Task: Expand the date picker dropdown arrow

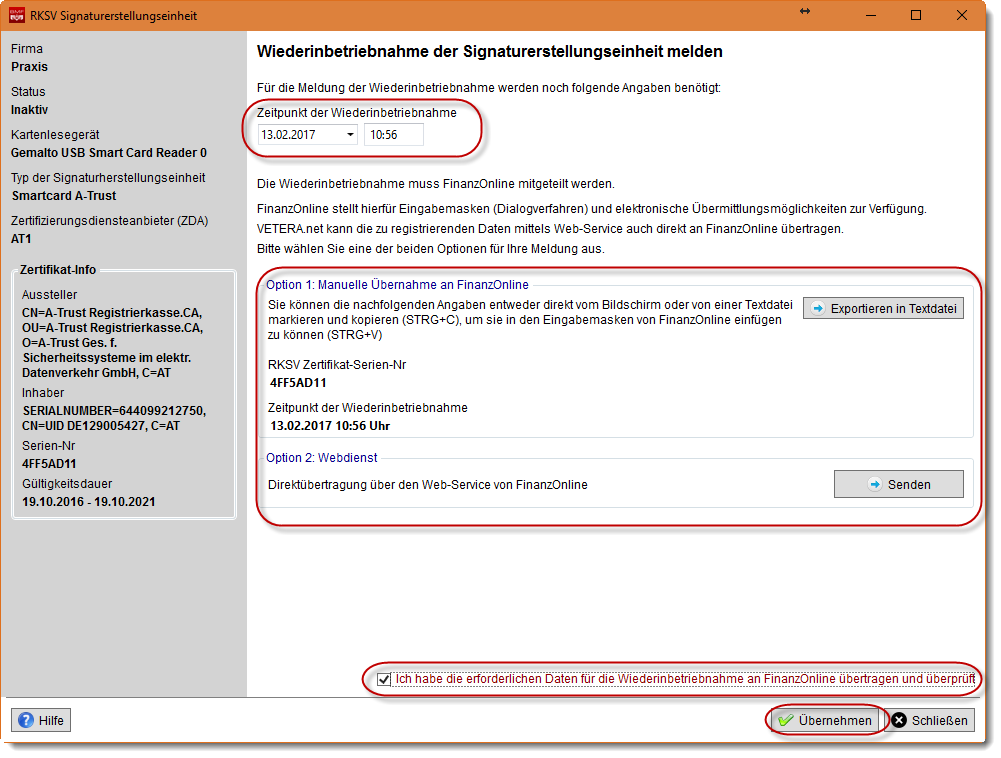Action: 350,135
